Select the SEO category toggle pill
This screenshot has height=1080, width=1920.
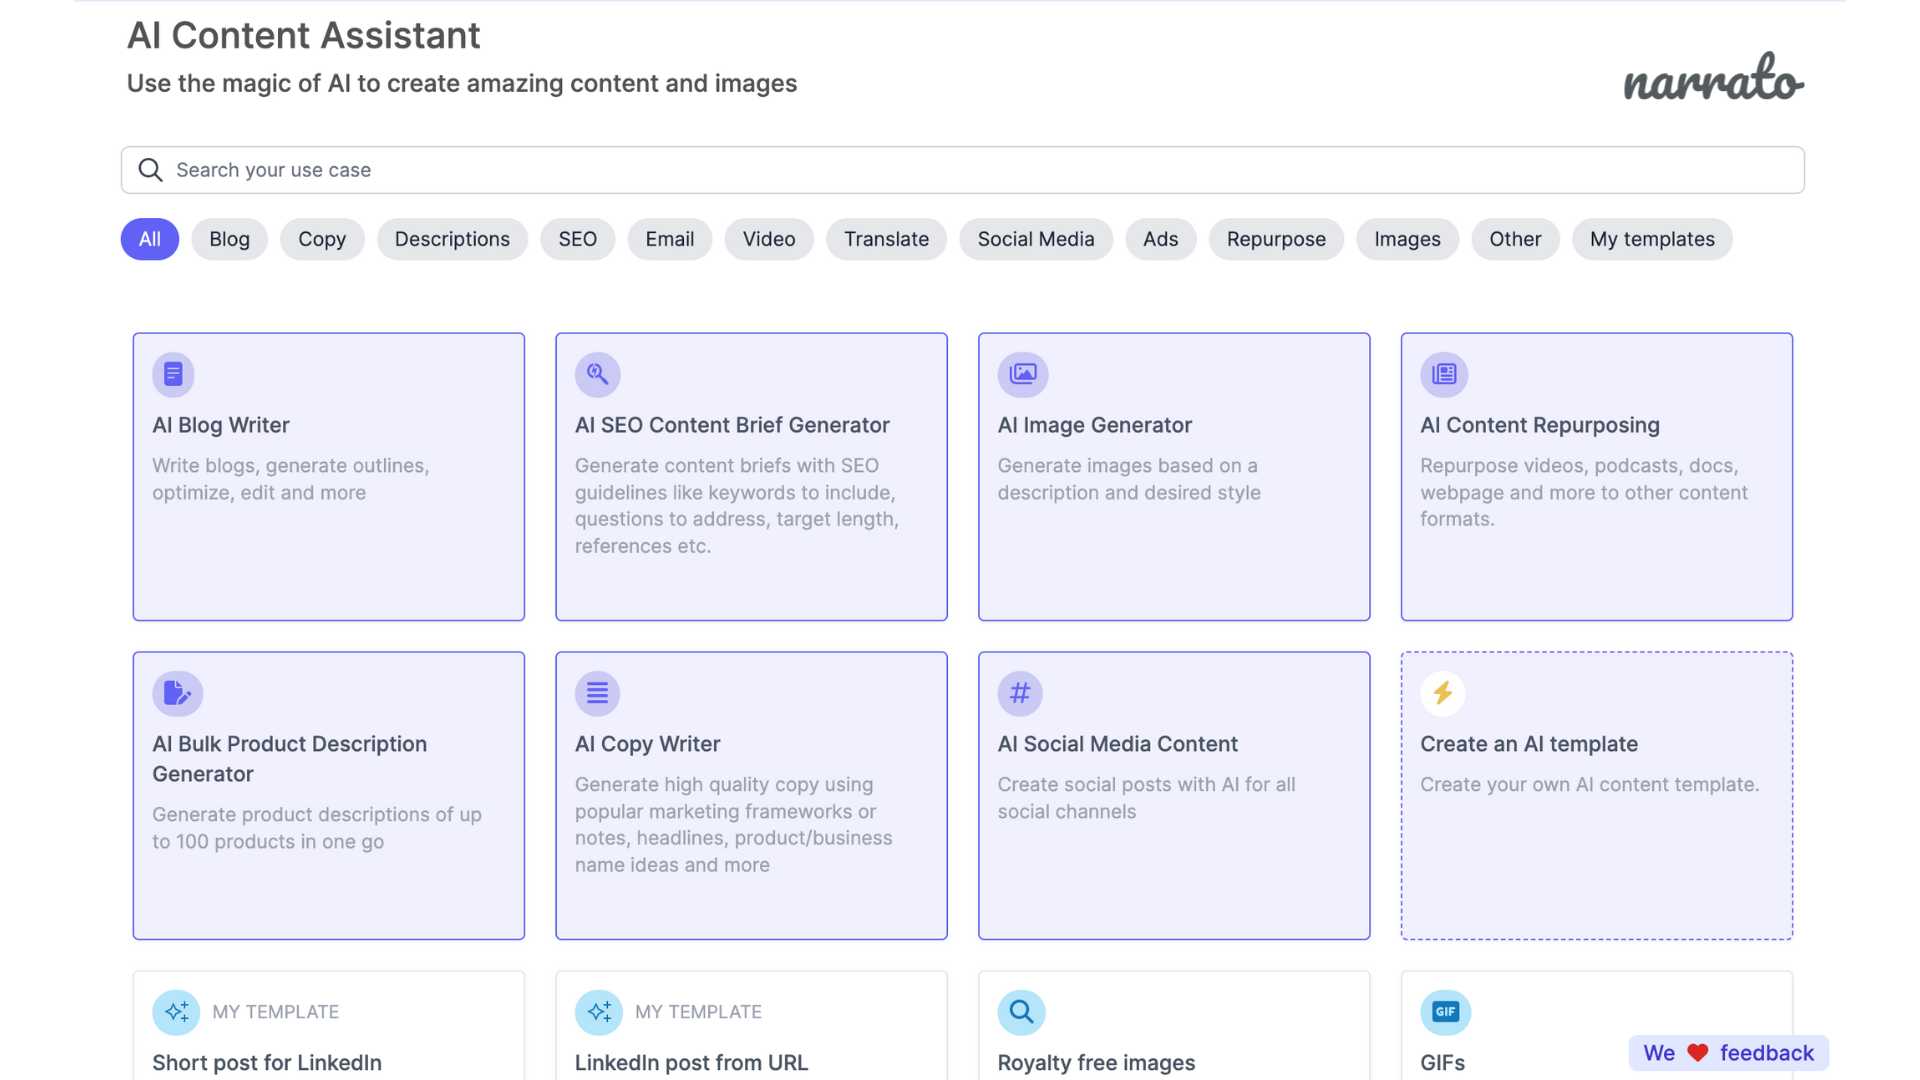coord(576,237)
